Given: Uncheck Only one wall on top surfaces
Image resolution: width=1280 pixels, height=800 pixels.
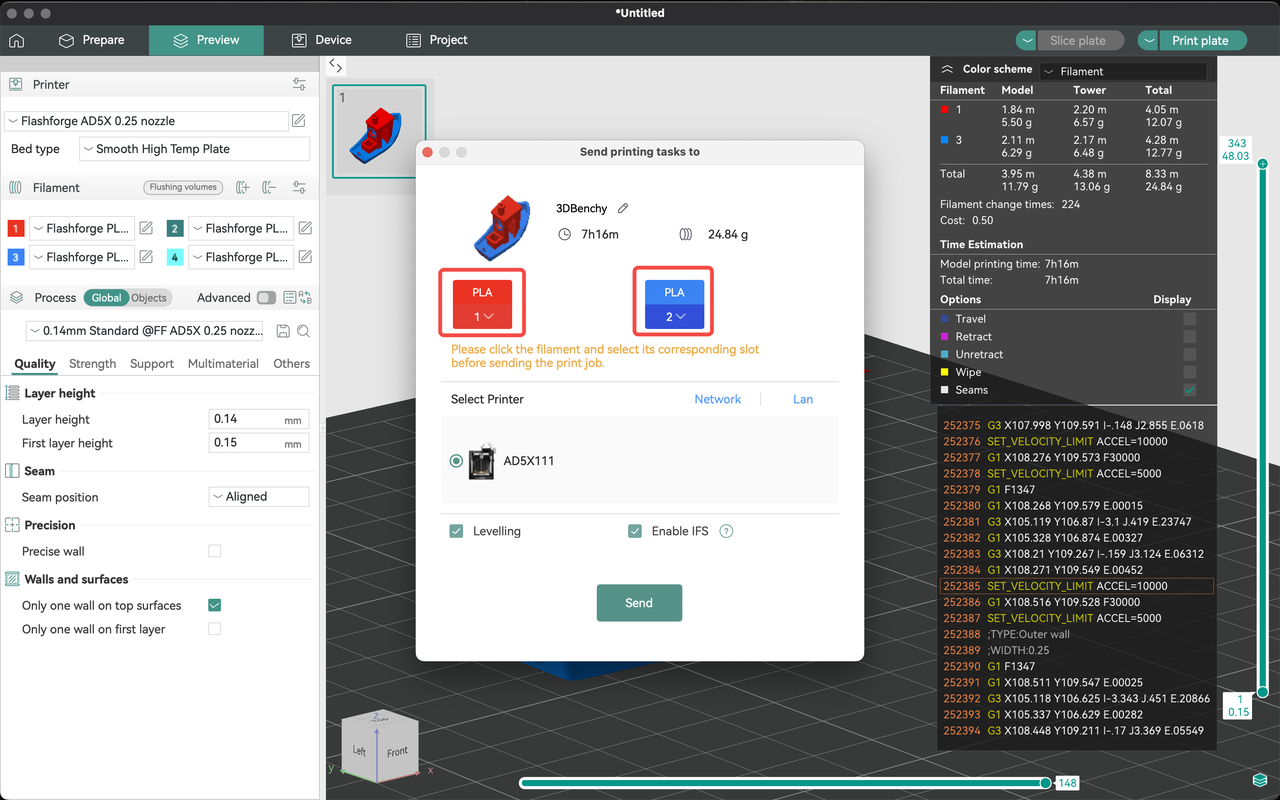Looking at the screenshot, I should point(214,605).
